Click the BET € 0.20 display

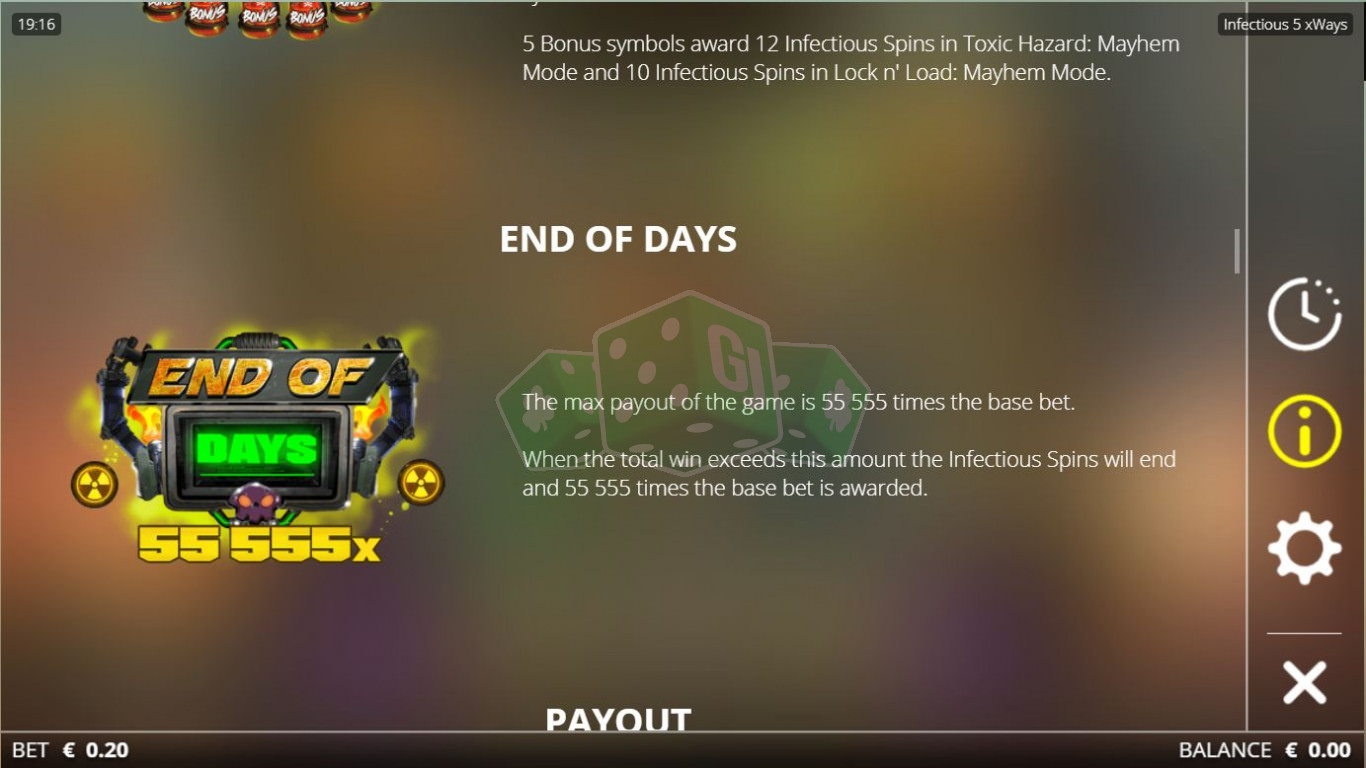70,750
